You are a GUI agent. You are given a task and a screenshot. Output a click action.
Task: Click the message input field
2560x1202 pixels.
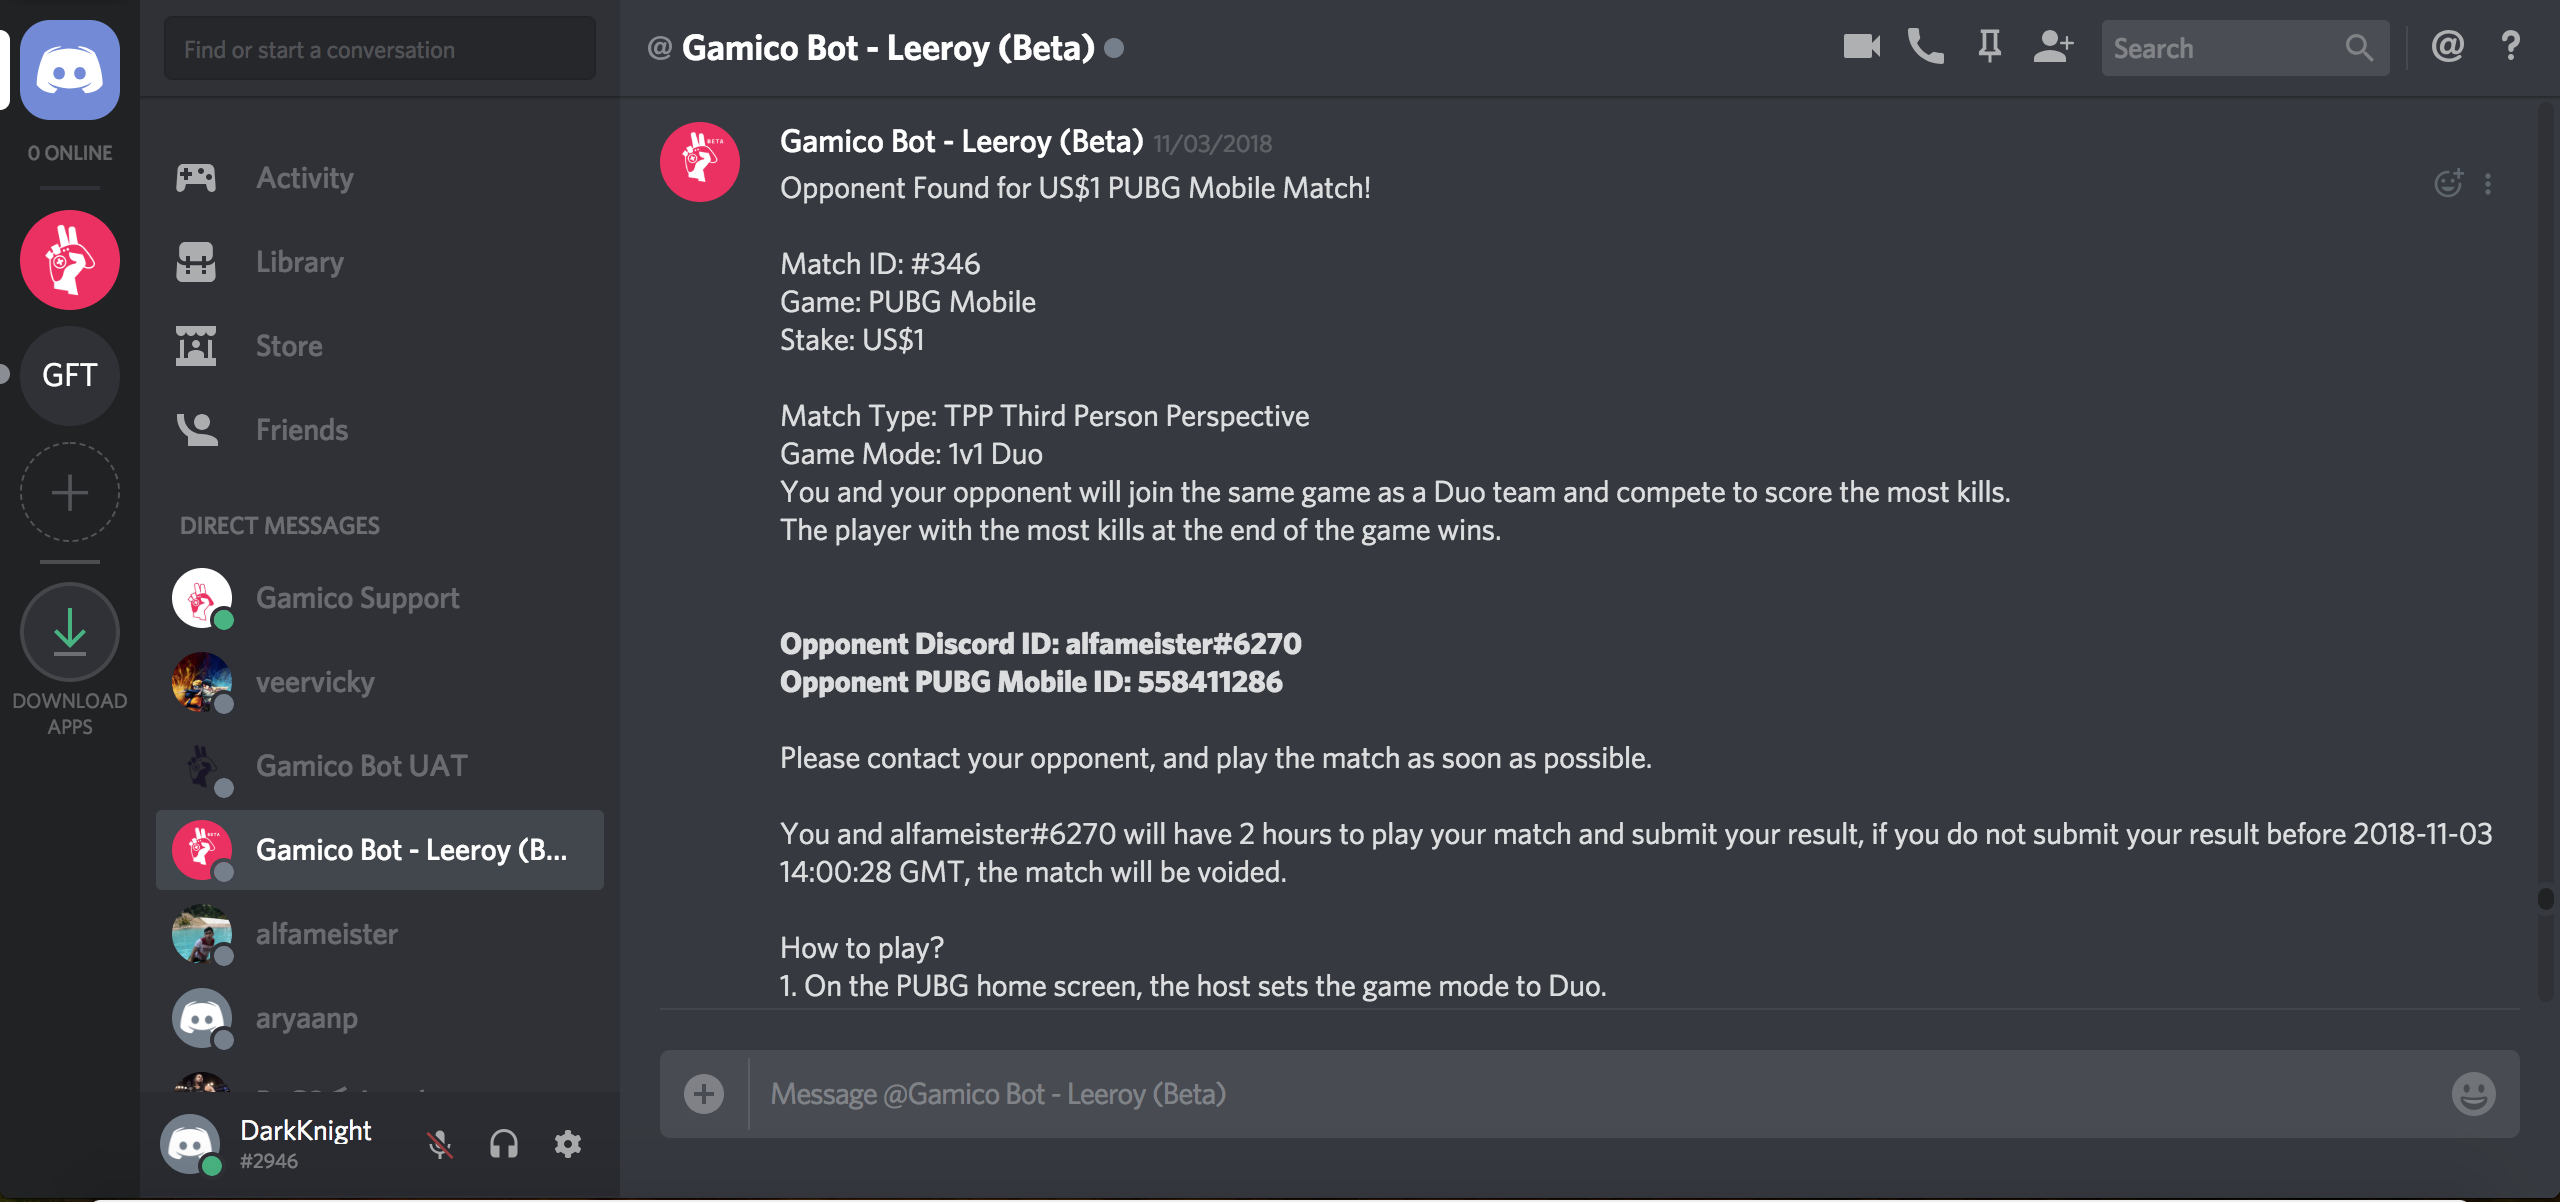[x=1400, y=1093]
